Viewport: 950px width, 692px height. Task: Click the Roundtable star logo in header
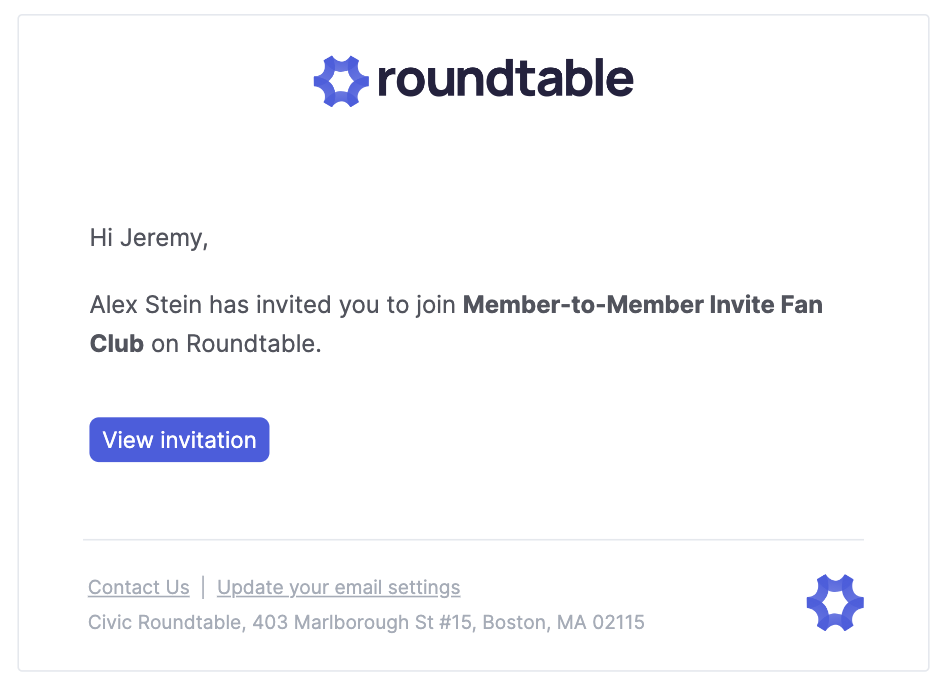(341, 81)
